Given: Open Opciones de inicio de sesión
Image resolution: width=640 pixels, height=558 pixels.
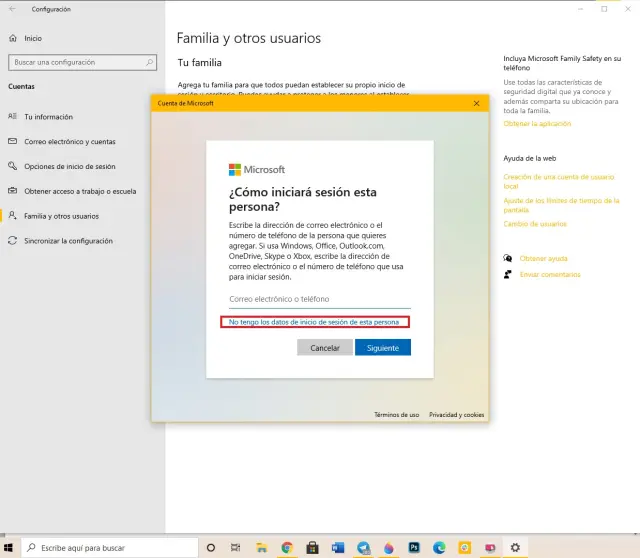Looking at the screenshot, I should pos(69,166).
